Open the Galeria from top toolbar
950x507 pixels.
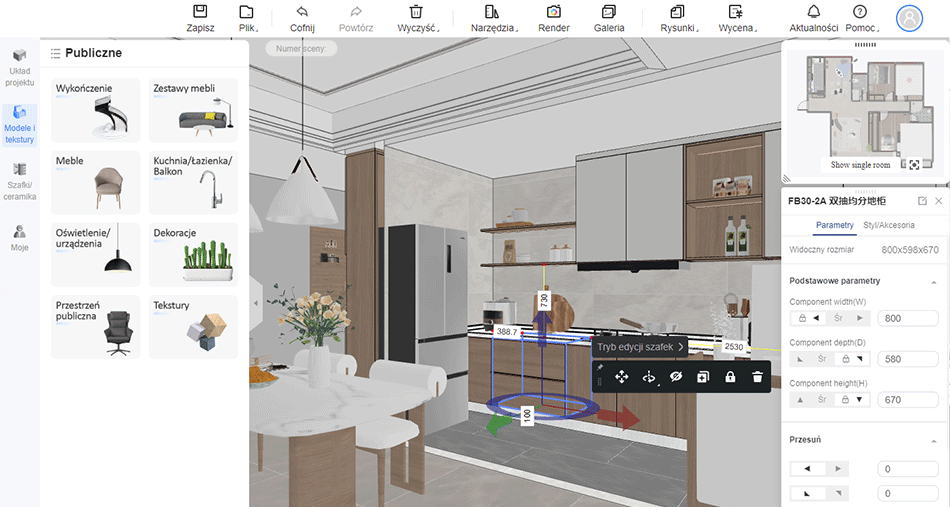[609, 12]
